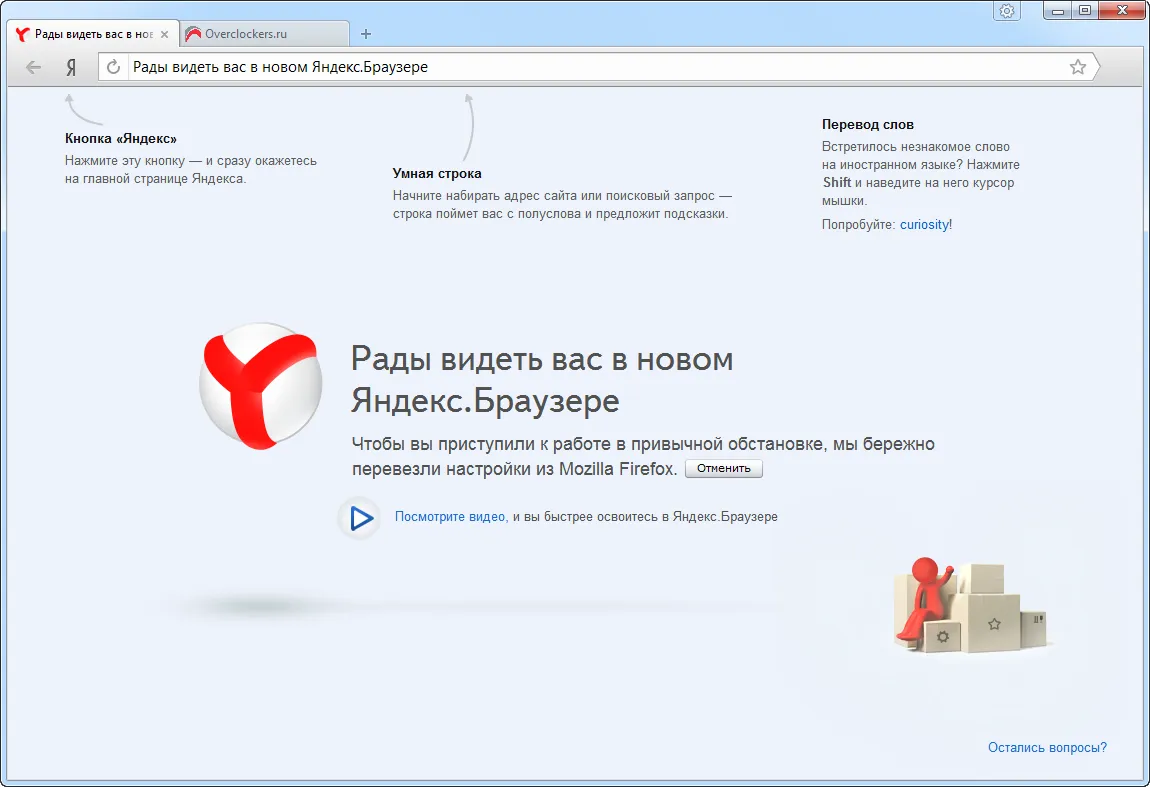Click the 'Умная строка' heading
The height and width of the screenshot is (787, 1150).
point(437,174)
